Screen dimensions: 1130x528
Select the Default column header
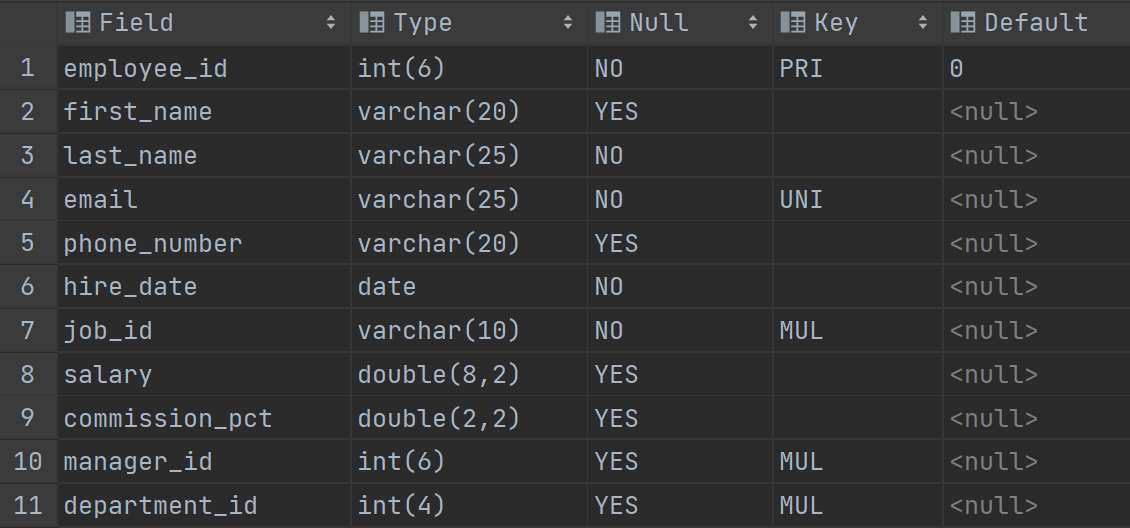tap(1036, 23)
